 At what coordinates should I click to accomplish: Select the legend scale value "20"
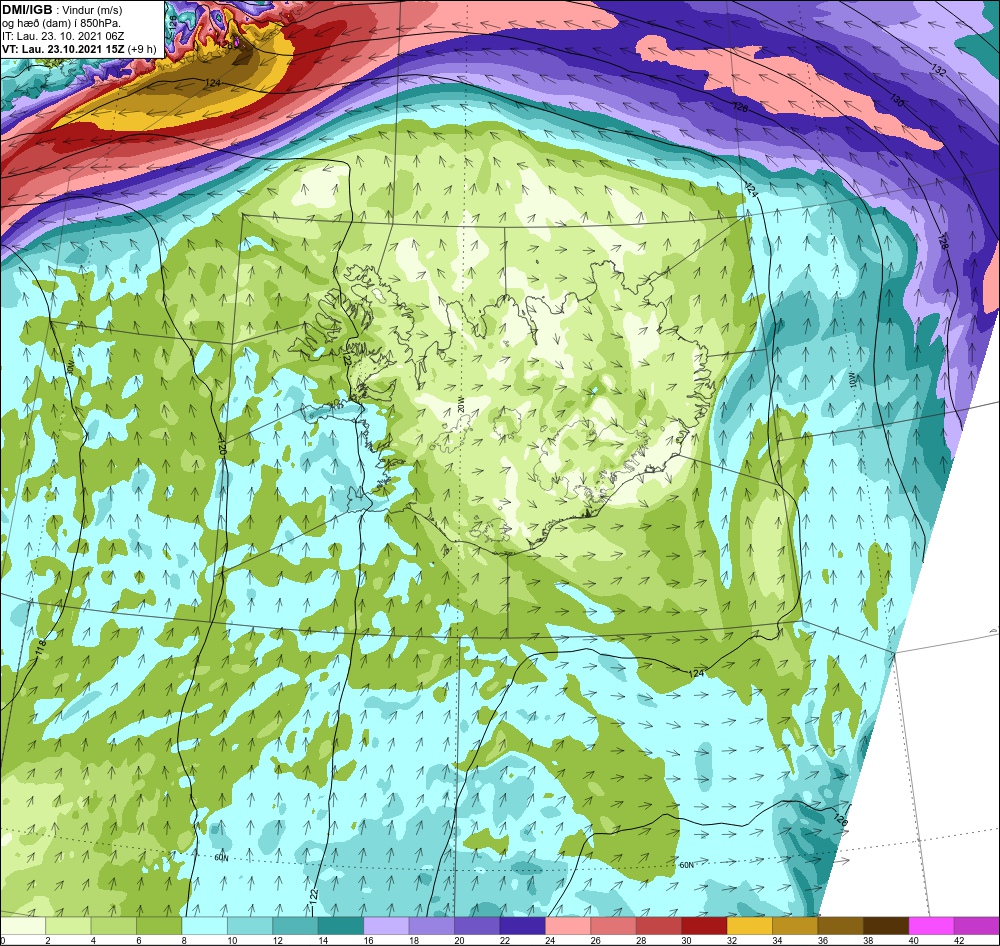(x=459, y=940)
